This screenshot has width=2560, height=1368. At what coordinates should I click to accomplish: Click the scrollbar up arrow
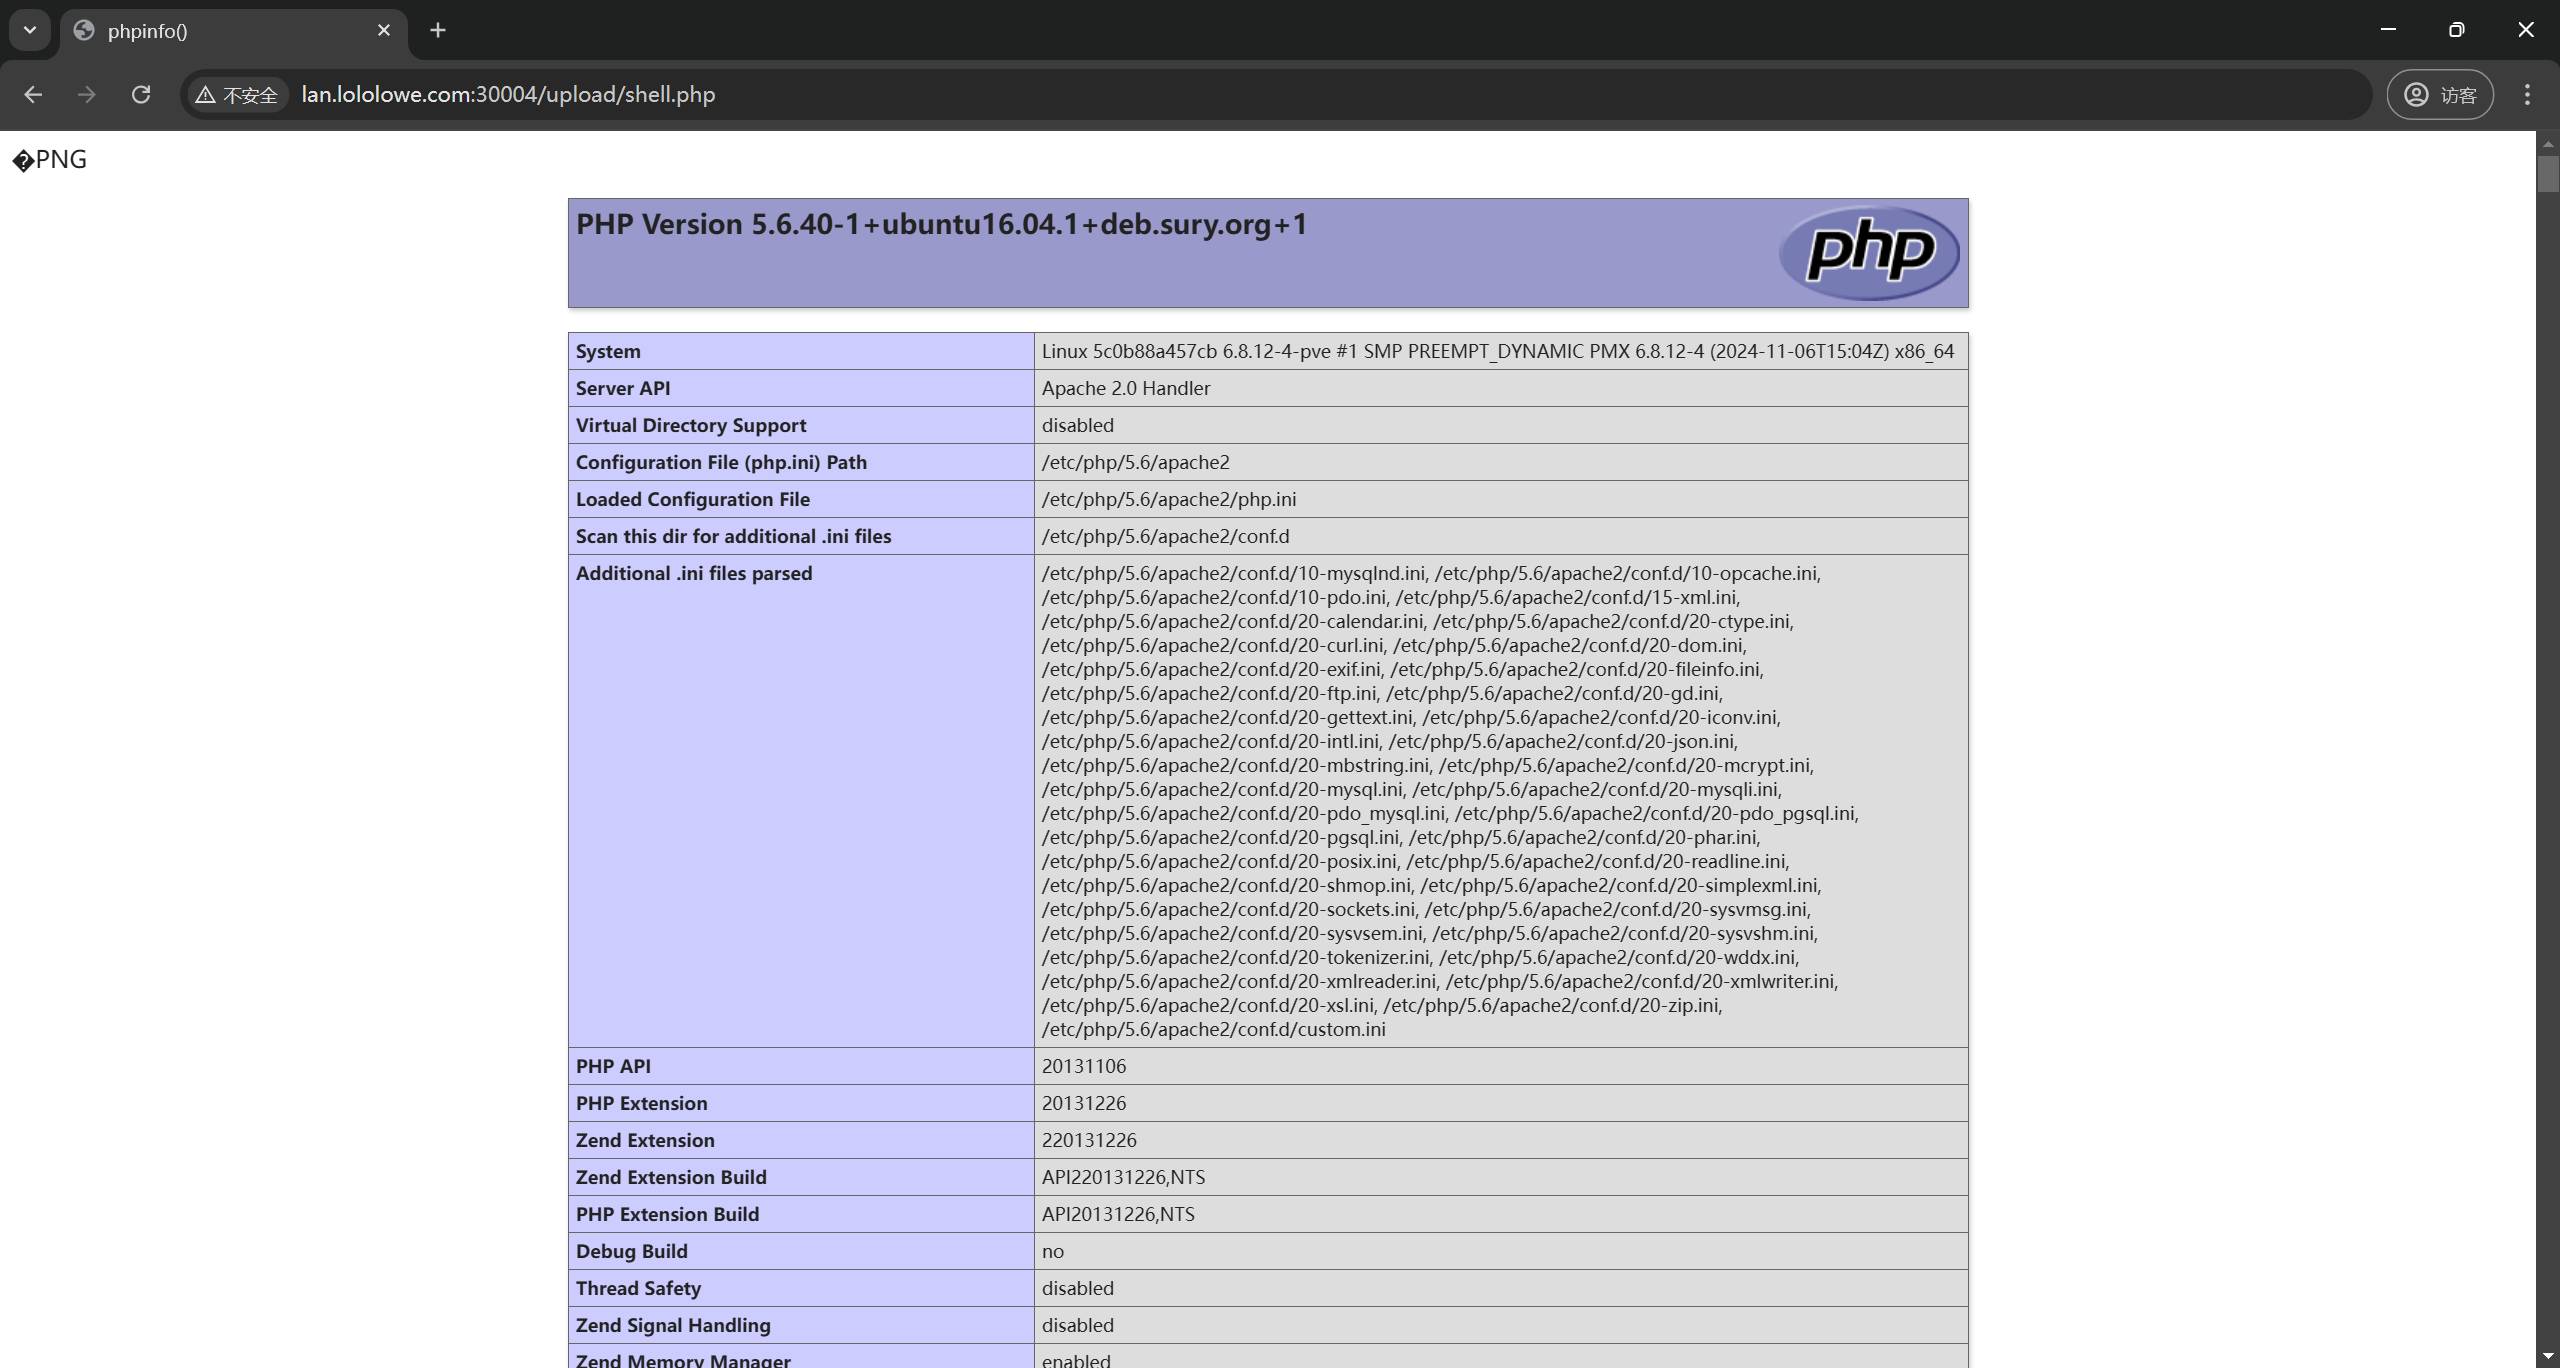click(x=2547, y=143)
